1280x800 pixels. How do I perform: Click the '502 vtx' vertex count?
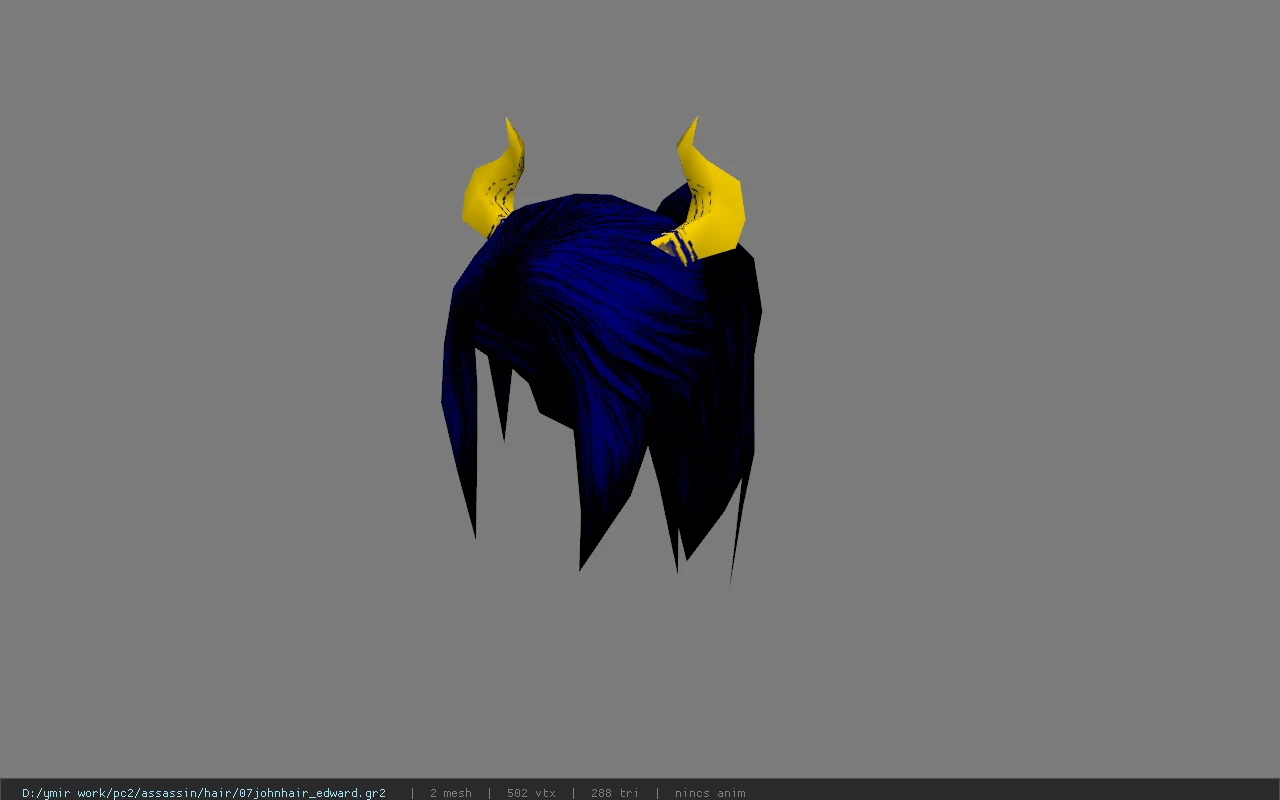[x=531, y=793]
